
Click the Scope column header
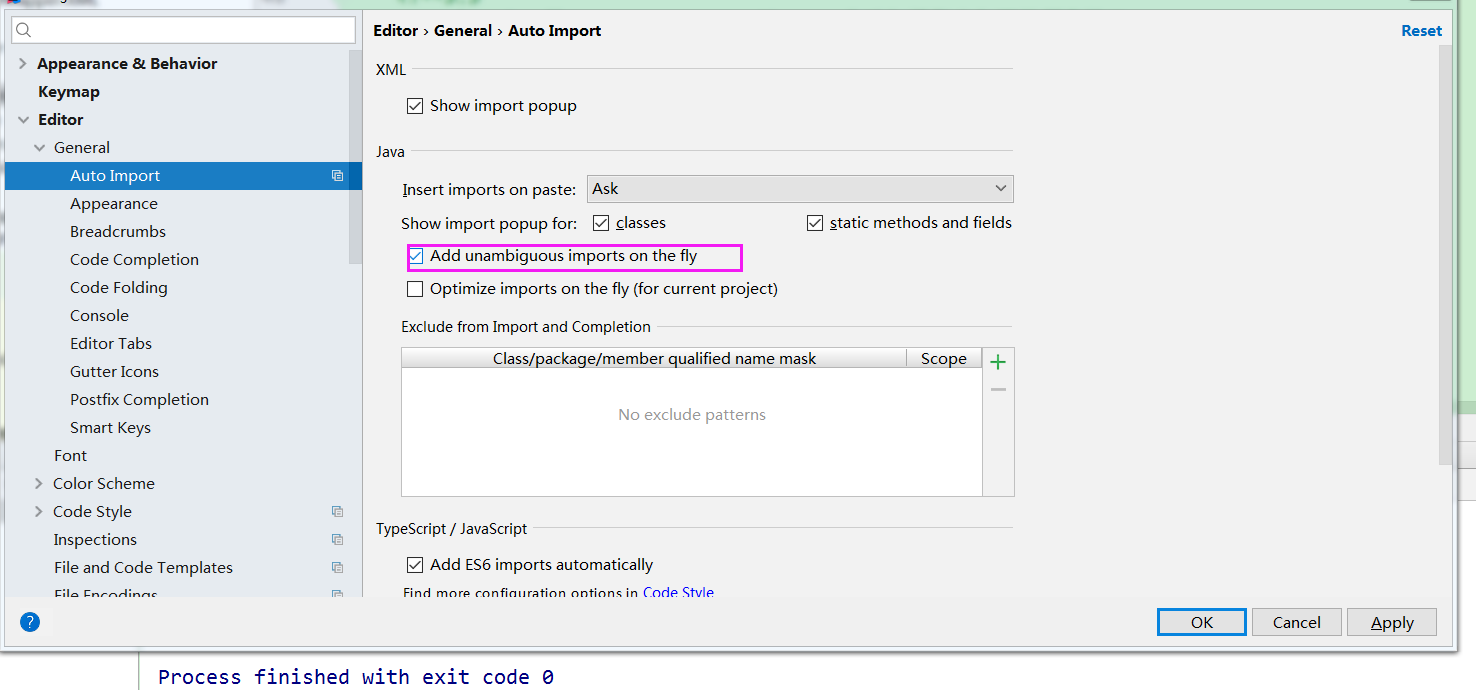[x=944, y=358]
